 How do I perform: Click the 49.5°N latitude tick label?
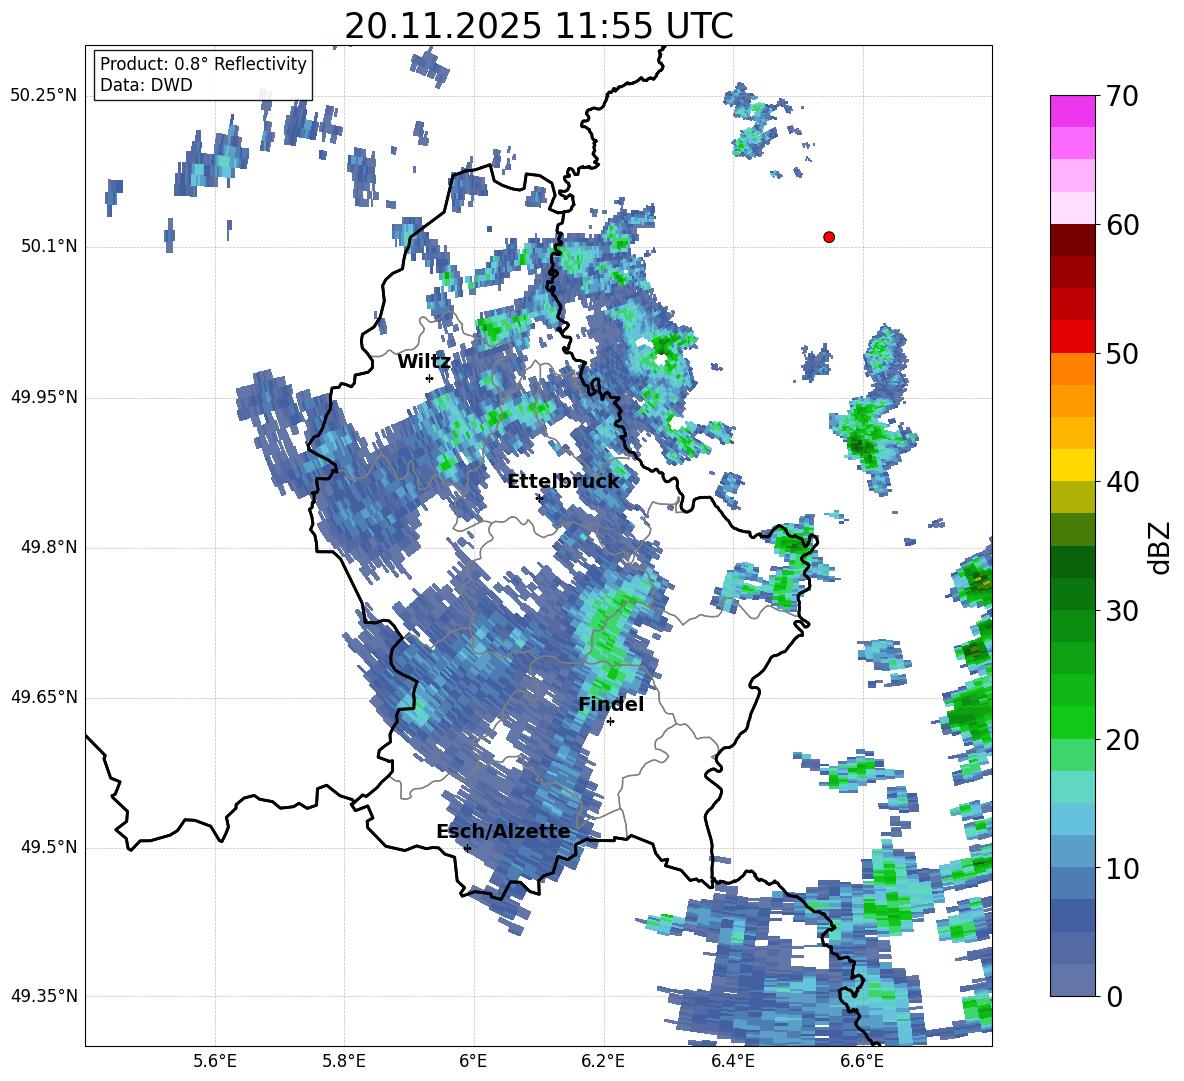48,847
